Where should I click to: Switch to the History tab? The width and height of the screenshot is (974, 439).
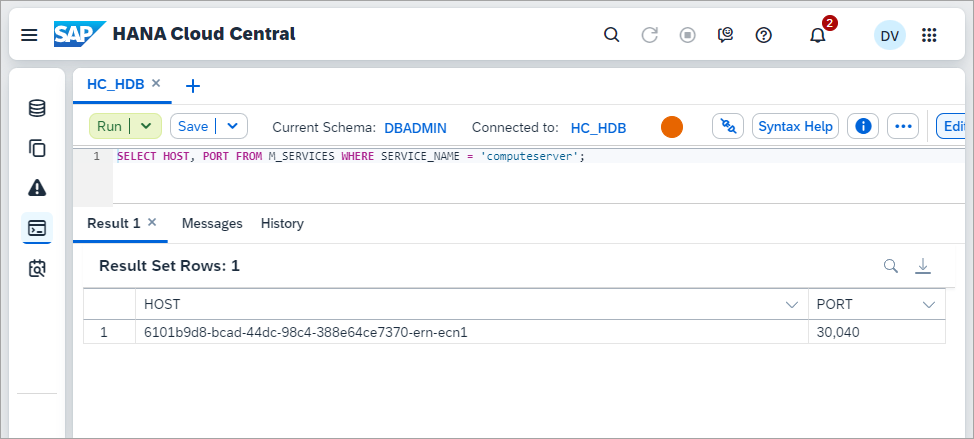(282, 224)
